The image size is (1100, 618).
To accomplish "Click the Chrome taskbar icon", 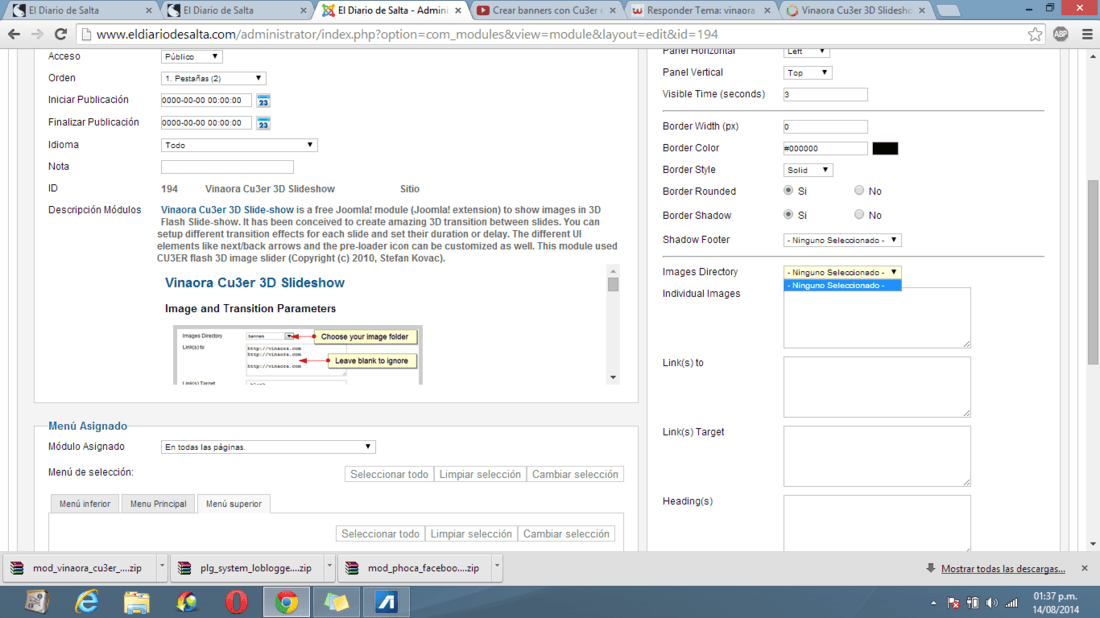I will (286, 602).
